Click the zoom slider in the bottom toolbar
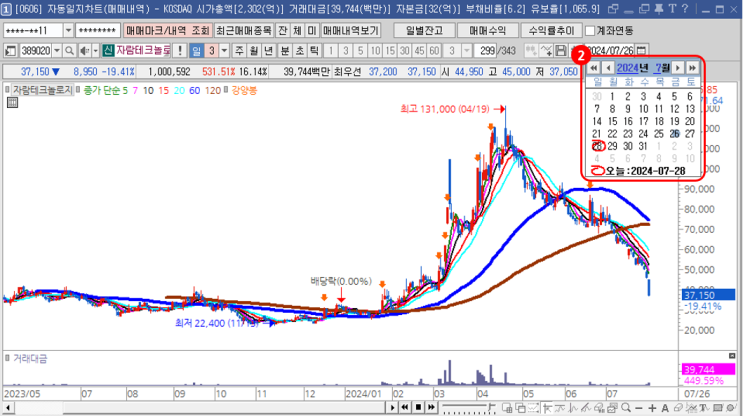Screen dimensions: 743x416 coord(468,407)
